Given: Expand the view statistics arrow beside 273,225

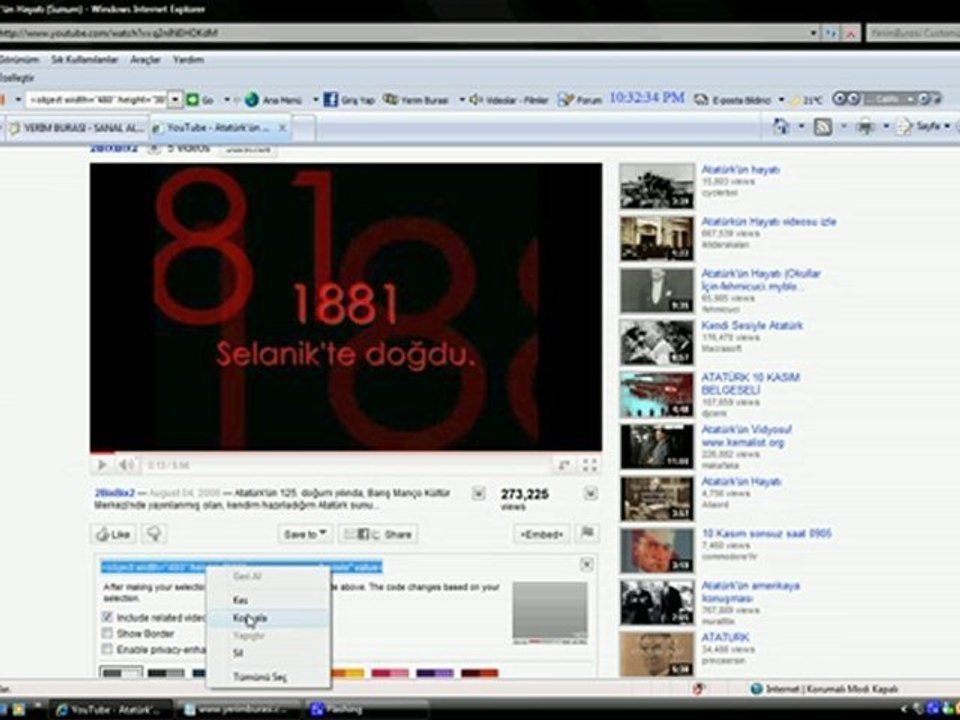Looking at the screenshot, I should click(590, 493).
